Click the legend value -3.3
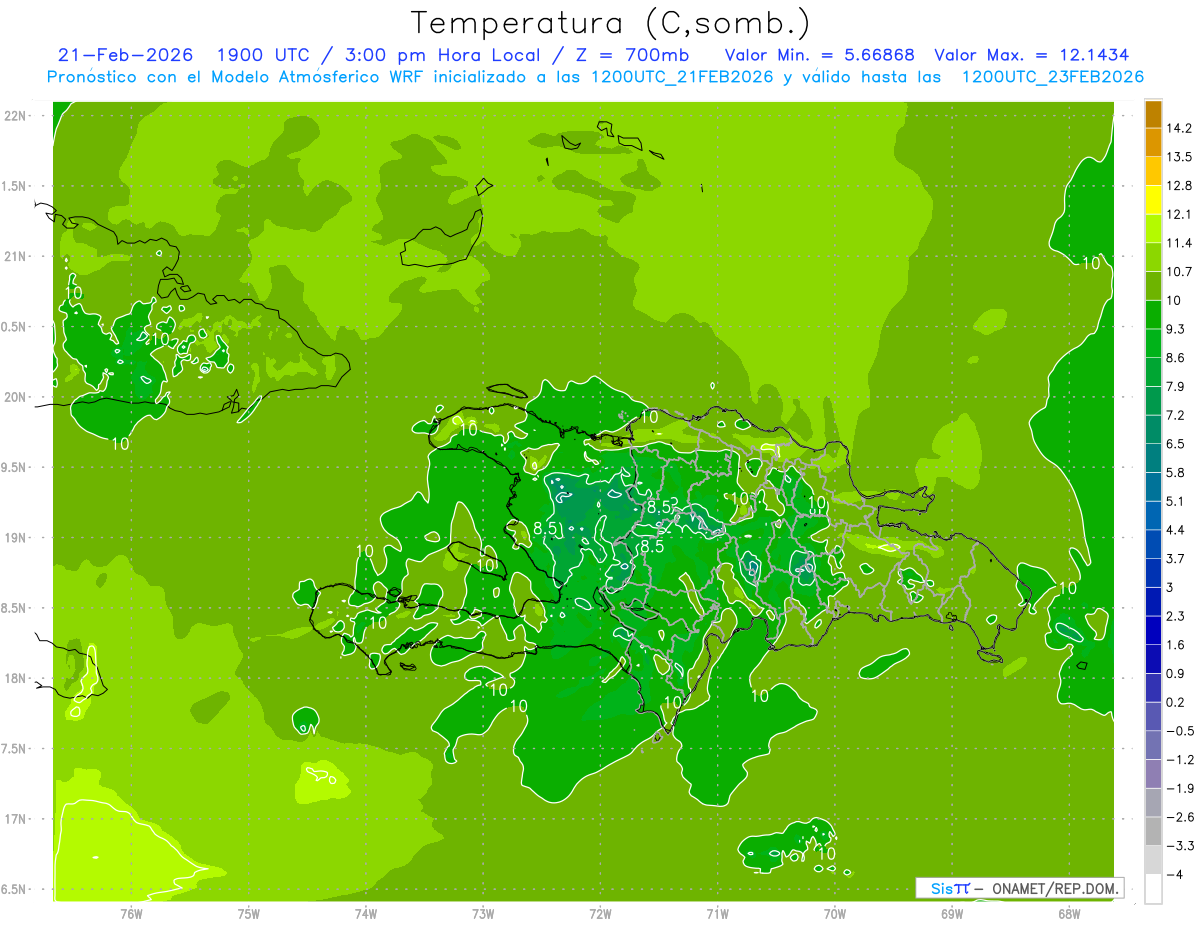The height and width of the screenshot is (927, 1200). tap(1180, 846)
